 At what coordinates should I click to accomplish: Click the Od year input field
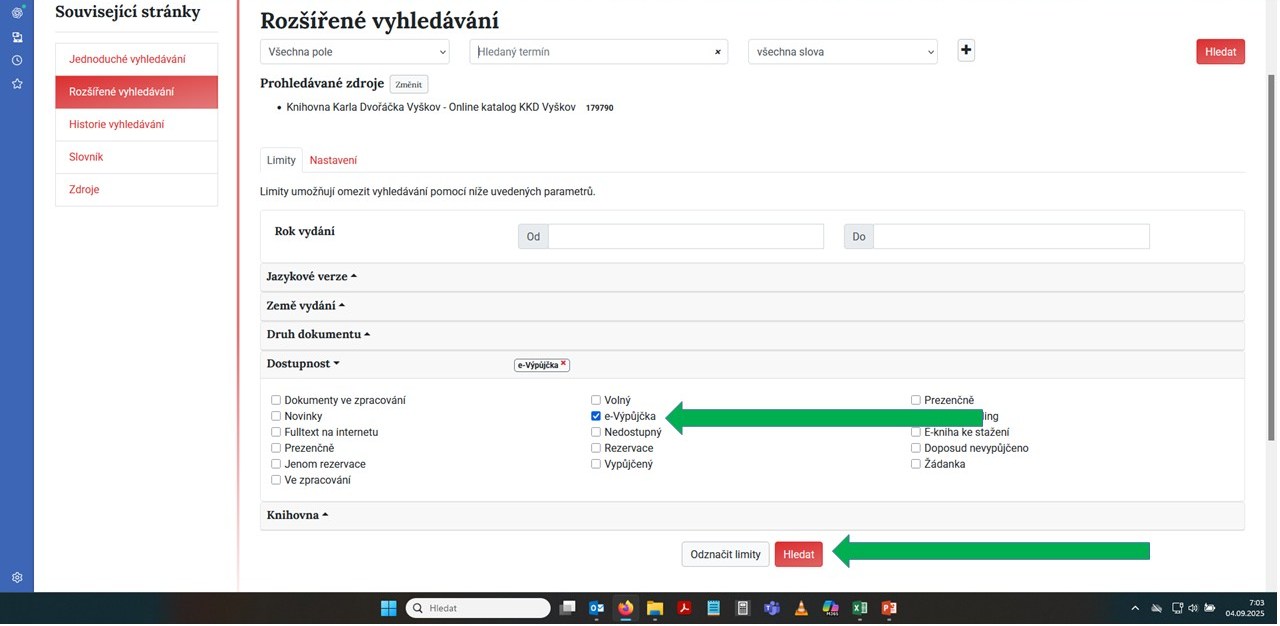pos(685,237)
